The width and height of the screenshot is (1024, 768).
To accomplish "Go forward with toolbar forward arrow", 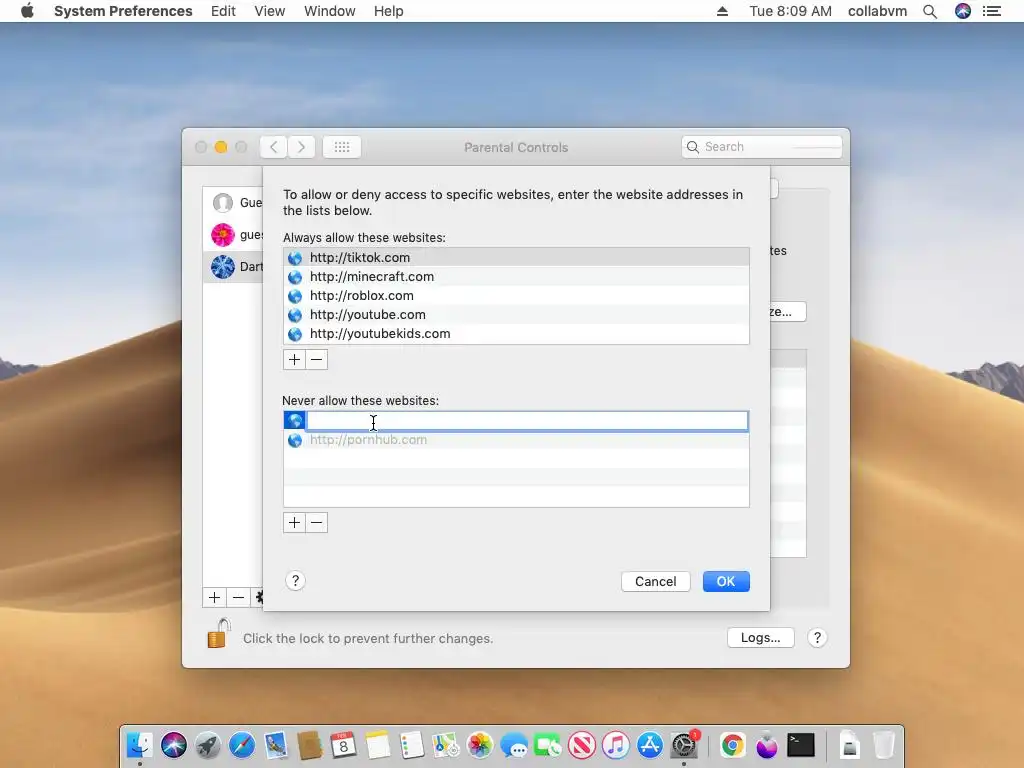I will click(x=301, y=147).
